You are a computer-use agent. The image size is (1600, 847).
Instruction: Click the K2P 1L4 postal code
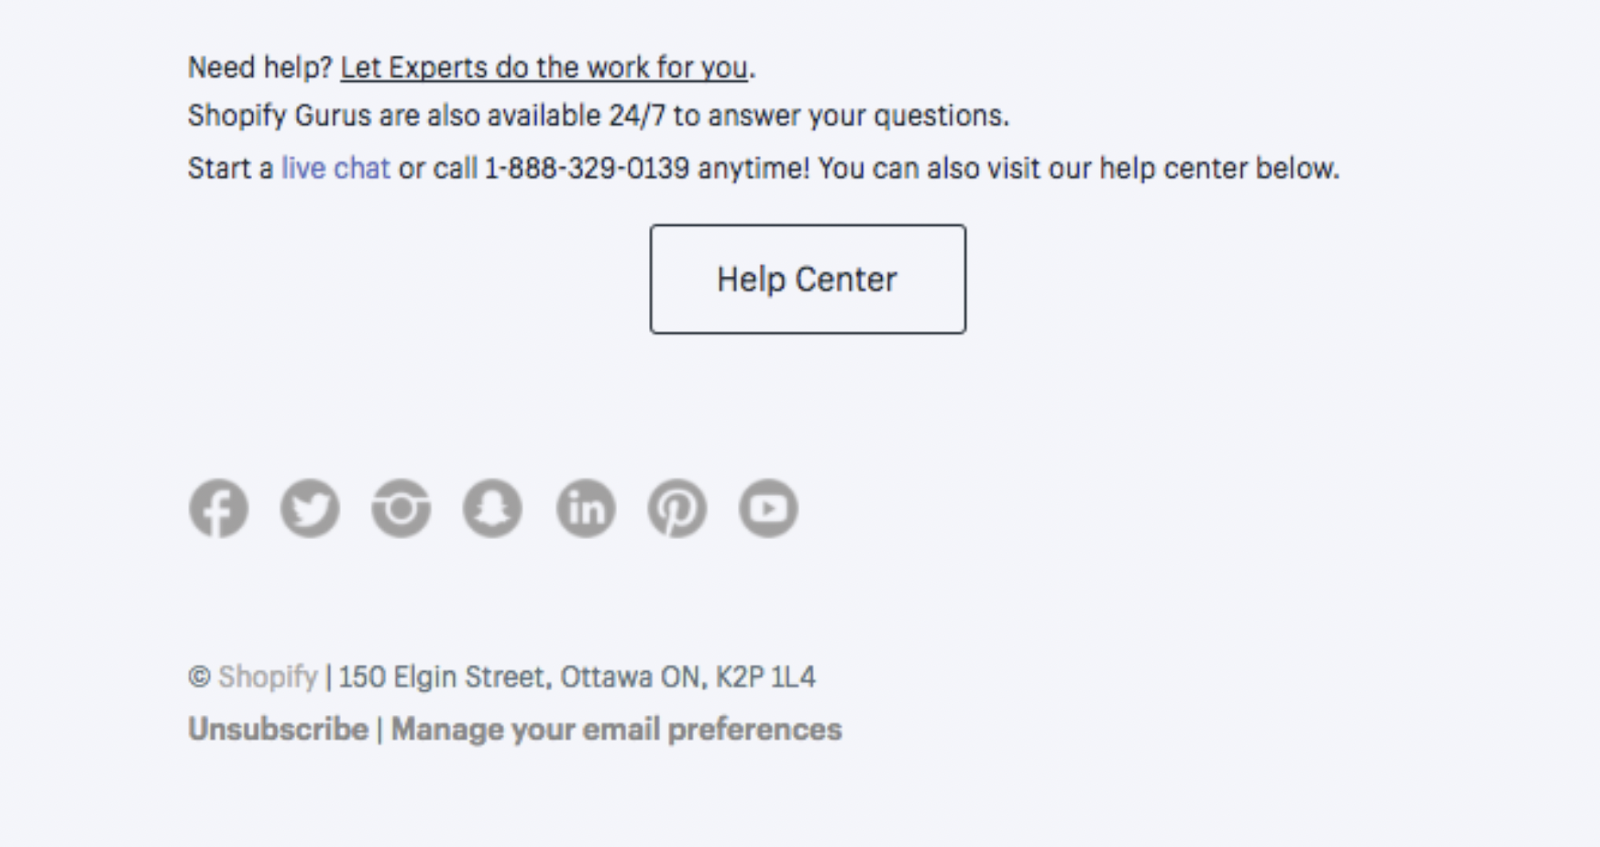click(x=766, y=677)
